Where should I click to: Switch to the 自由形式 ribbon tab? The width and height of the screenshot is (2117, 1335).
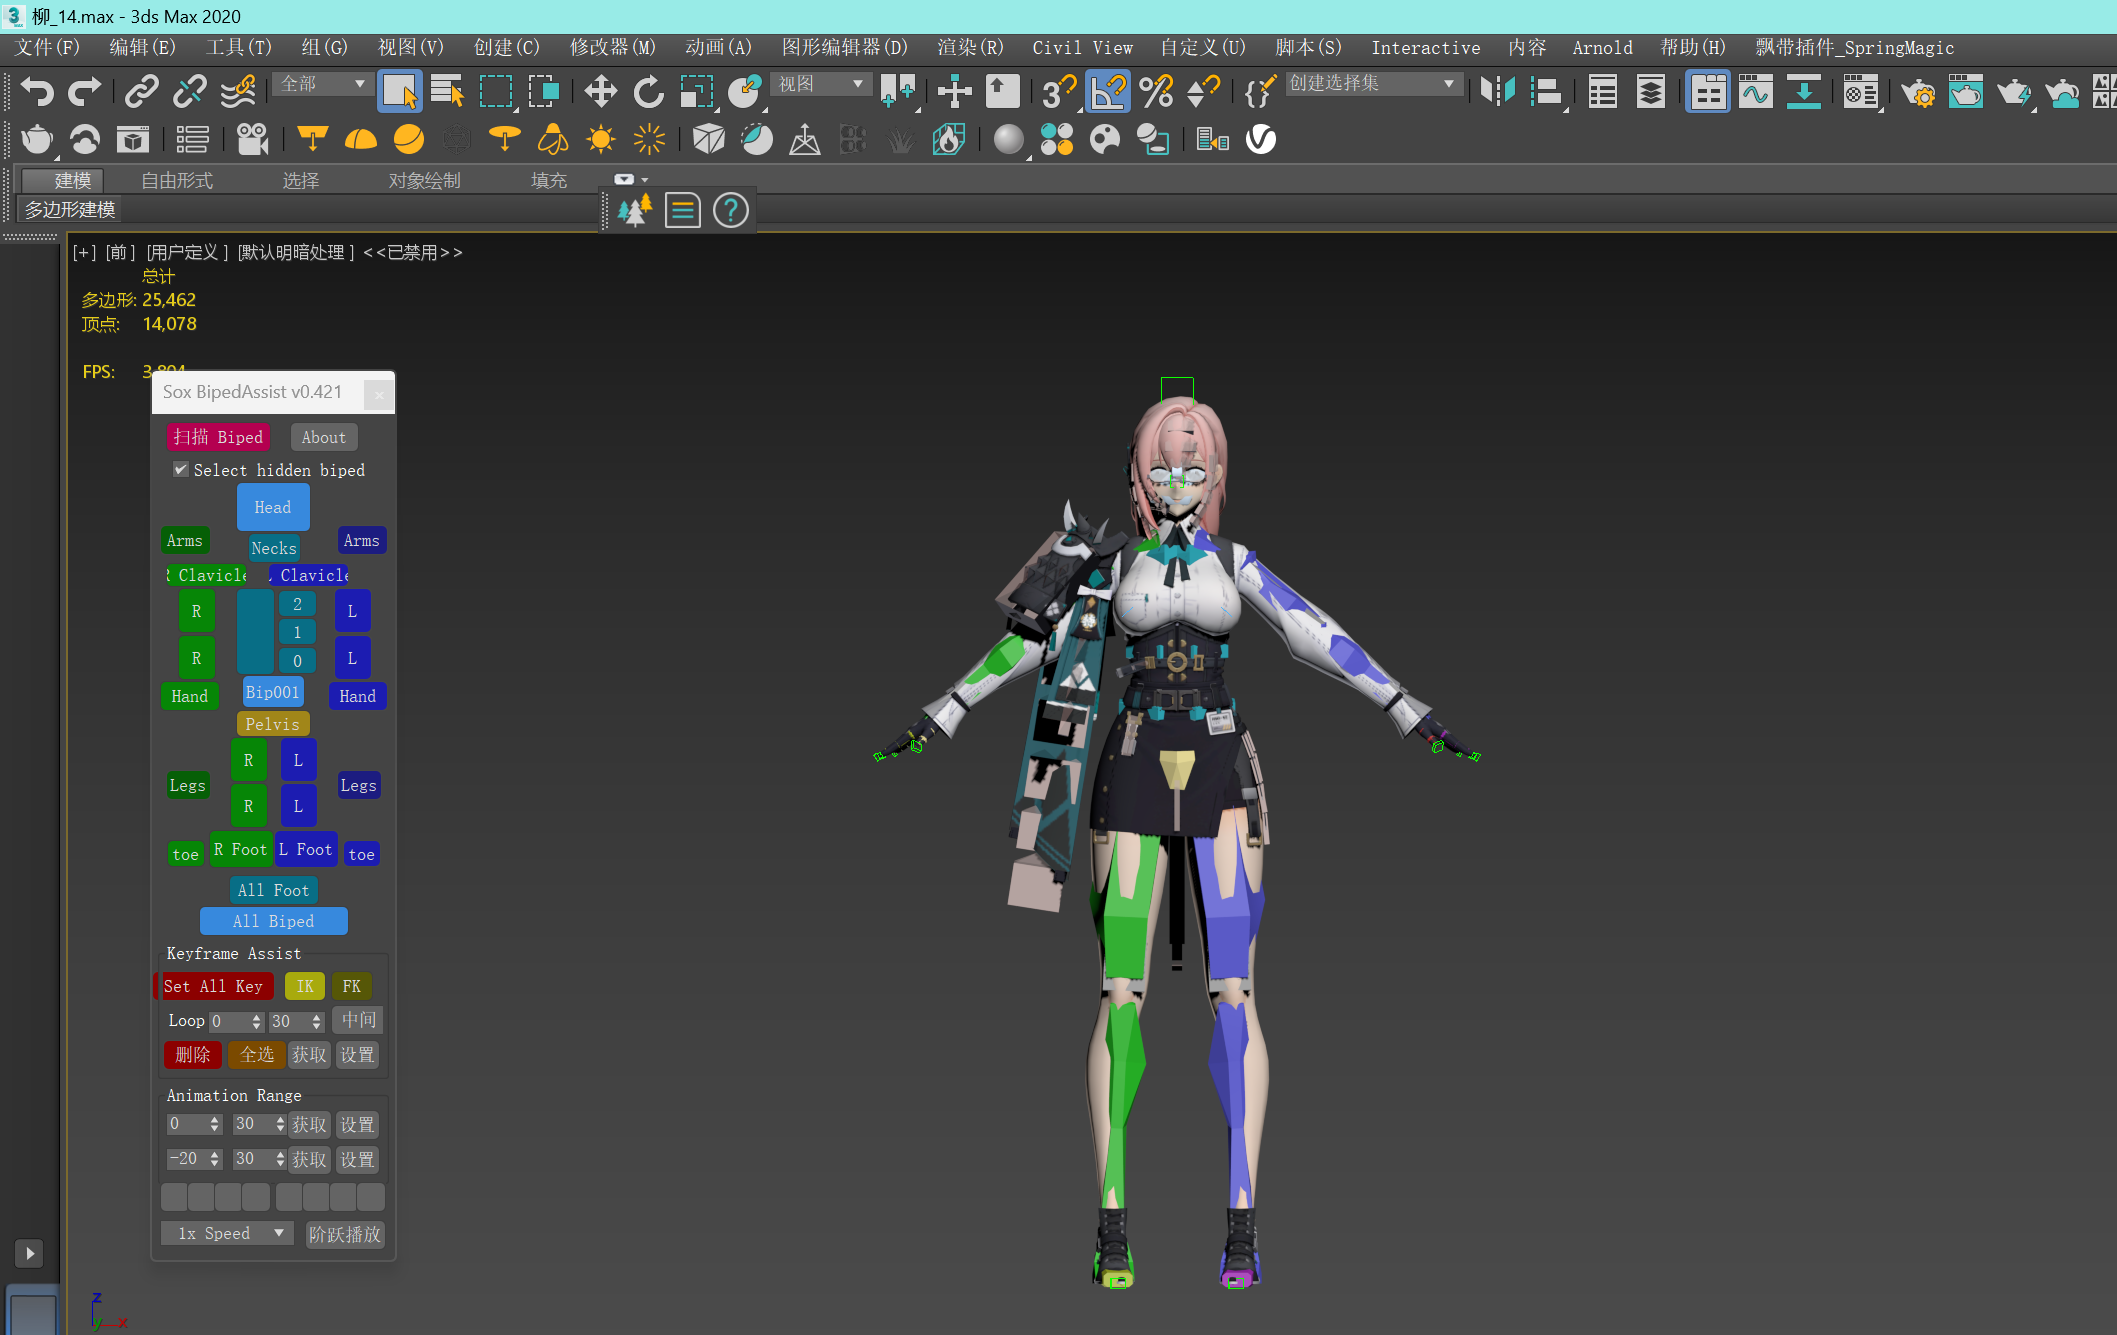(x=177, y=181)
